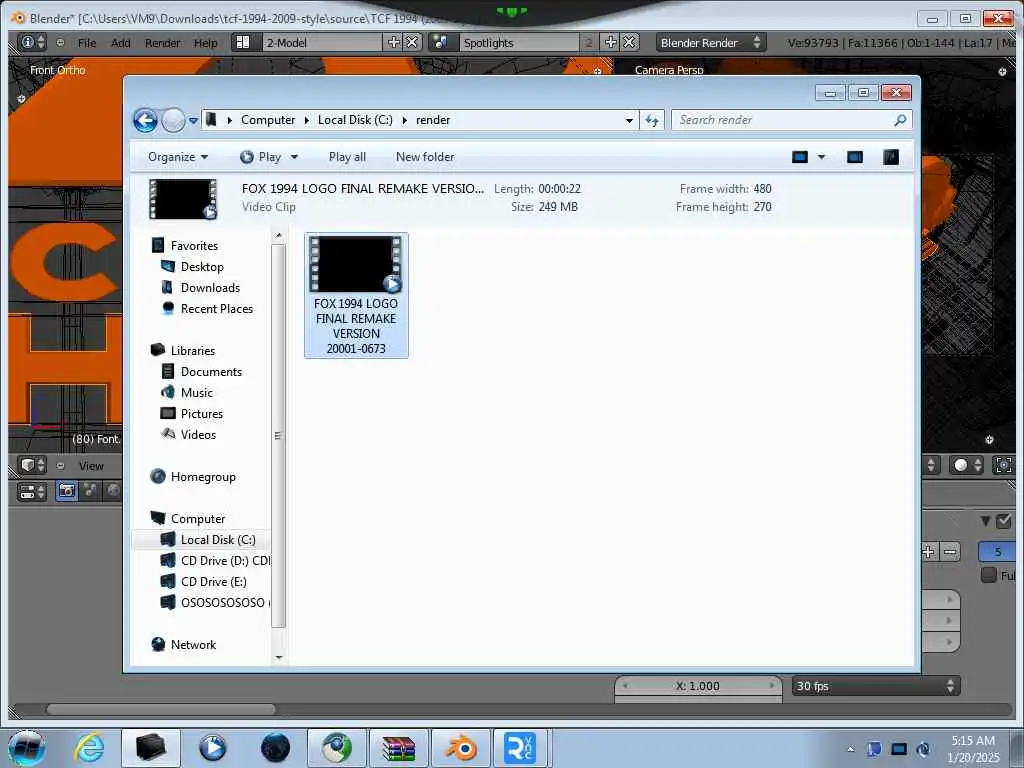This screenshot has width=1024, height=768.
Task: Select Local Disk (C:) breadcrumb
Action: [x=355, y=120]
